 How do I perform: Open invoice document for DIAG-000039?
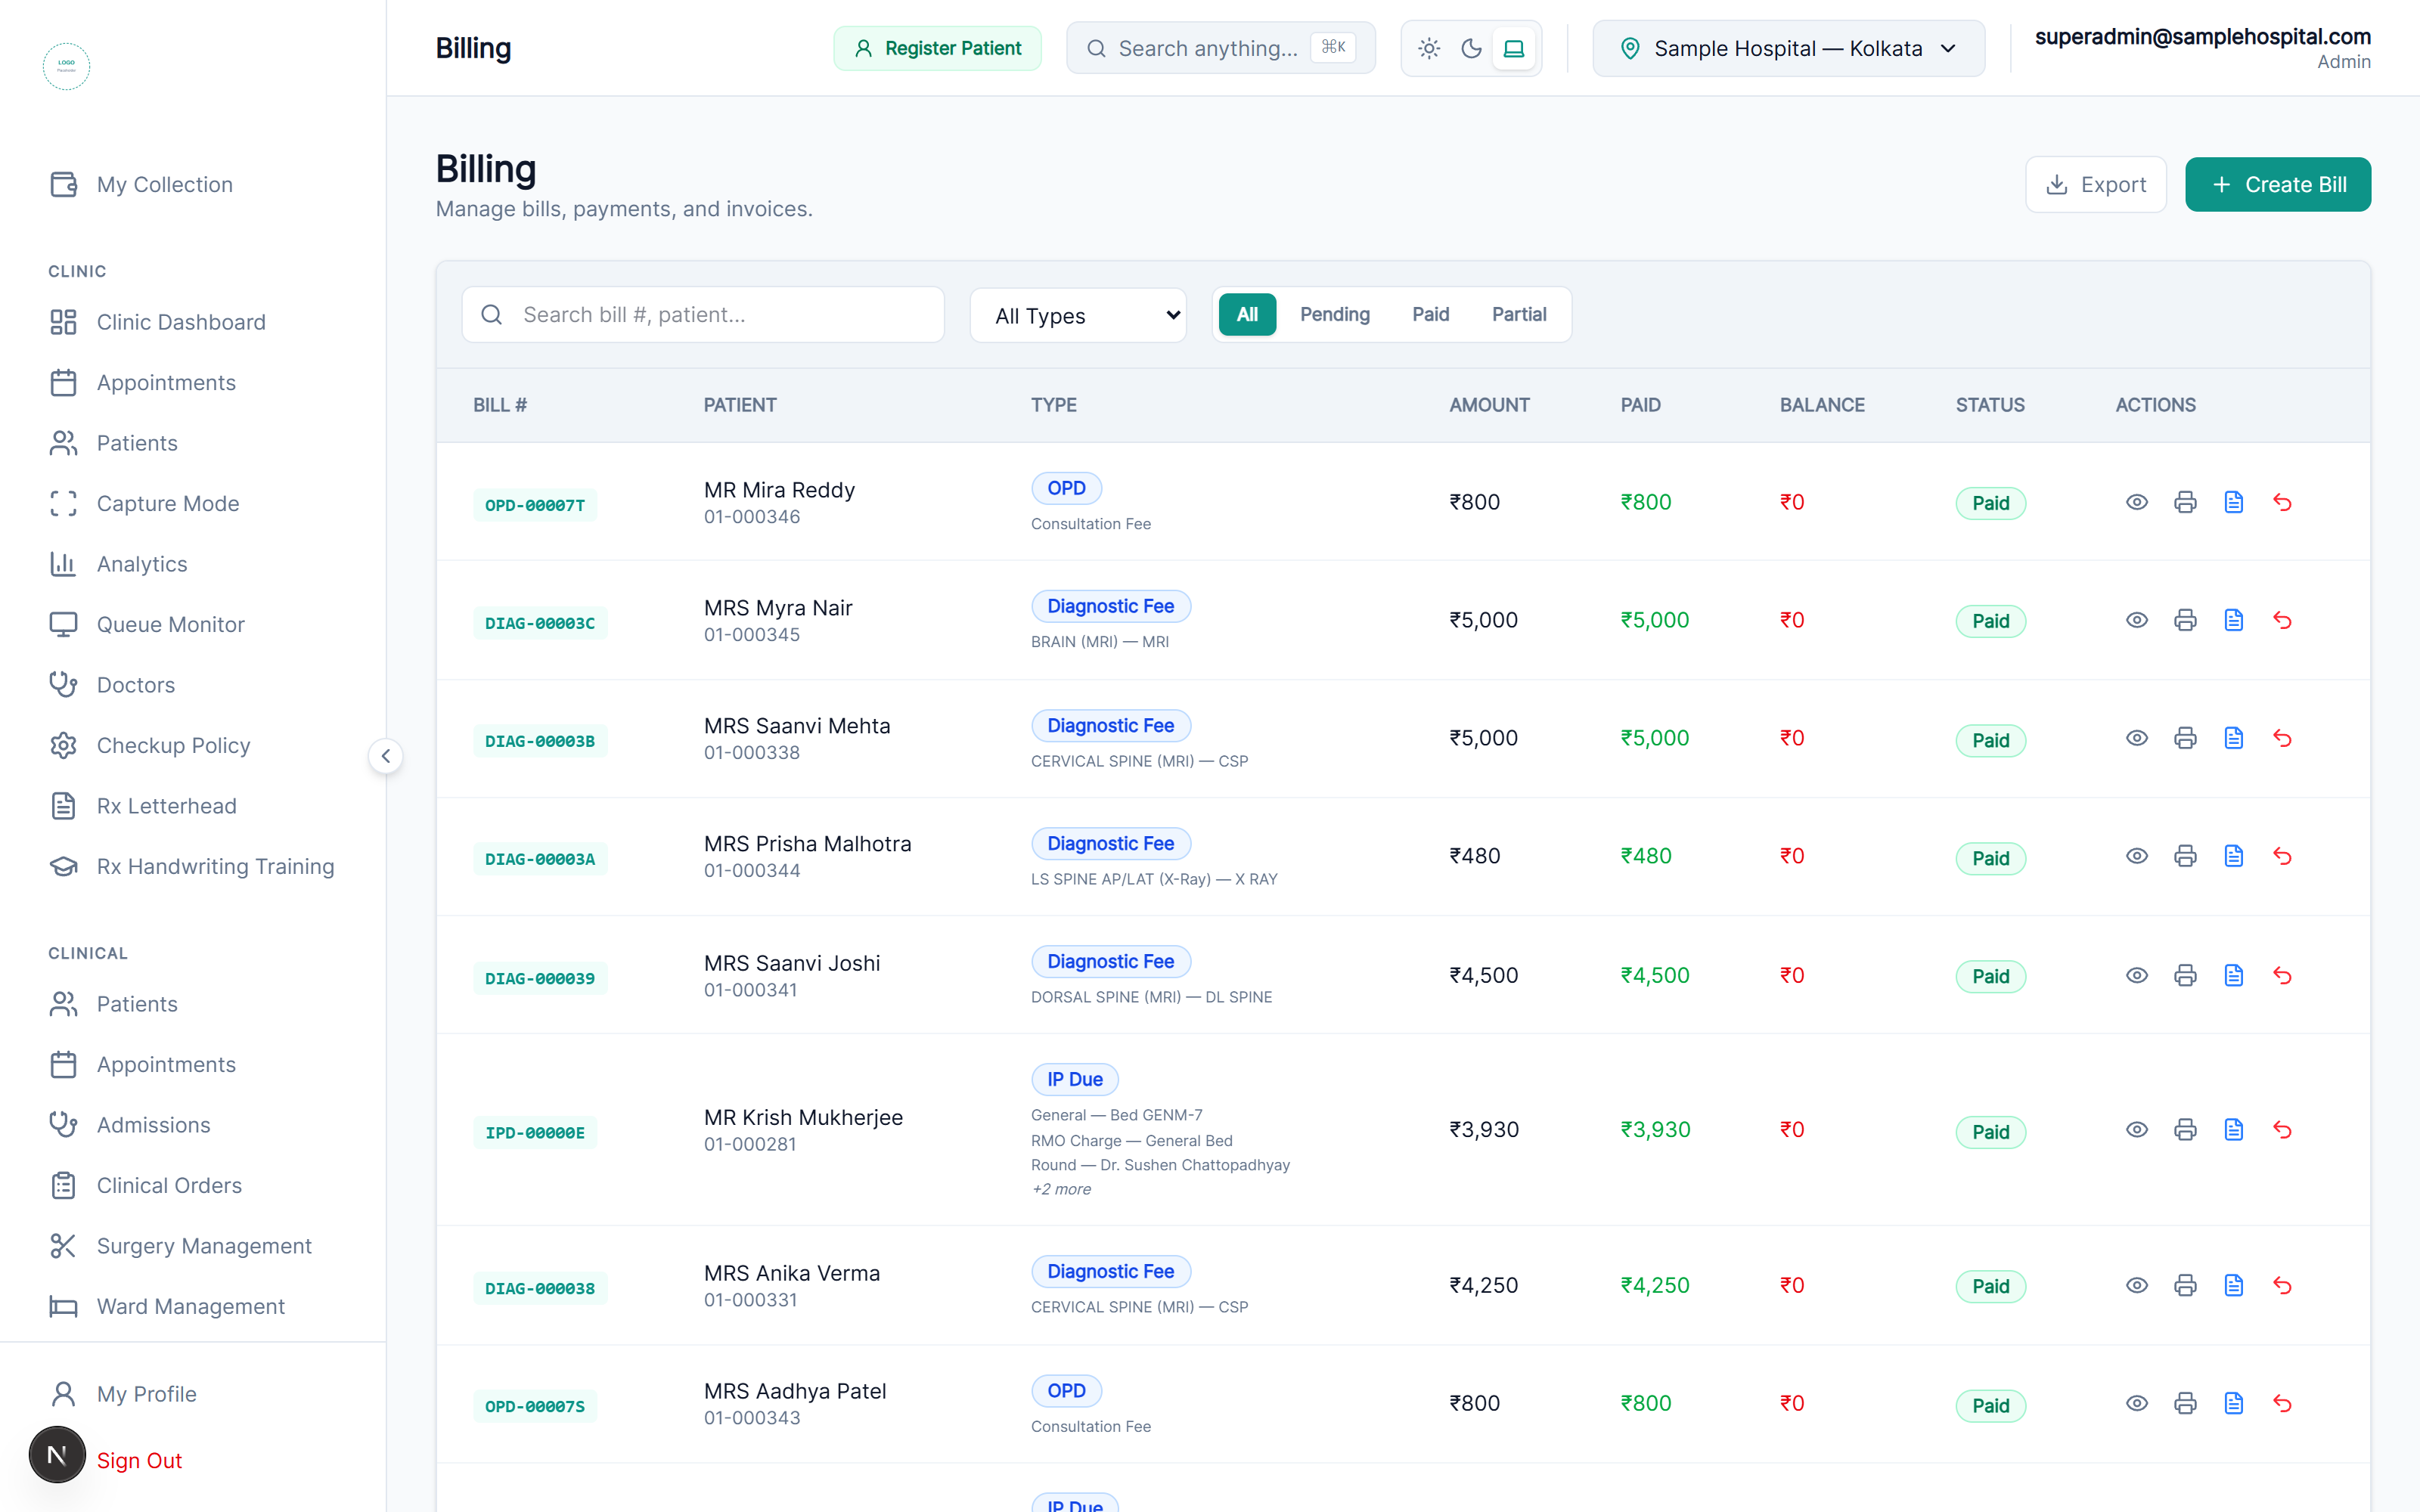pos(2233,975)
